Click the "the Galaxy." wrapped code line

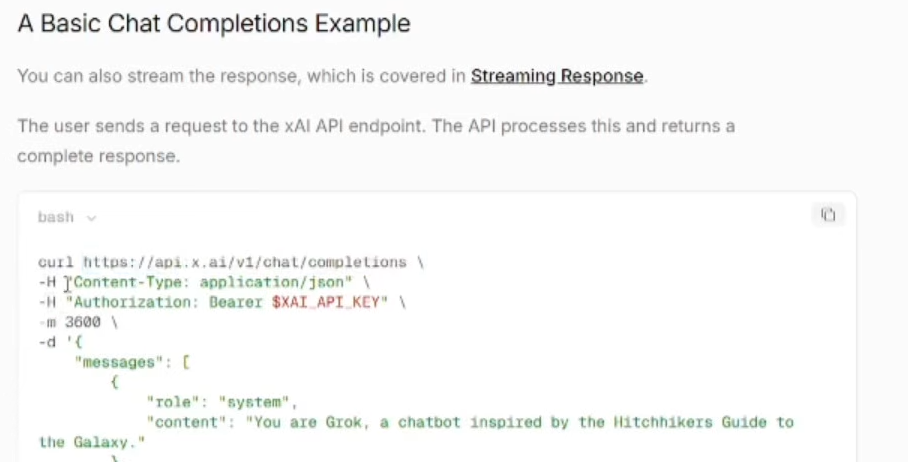pos(92,442)
